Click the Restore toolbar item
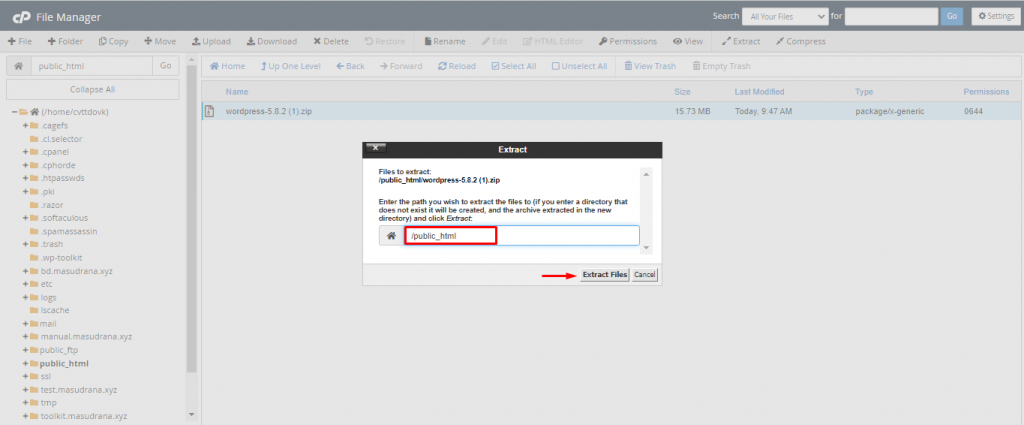This screenshot has height=425, width=1024. pos(385,41)
